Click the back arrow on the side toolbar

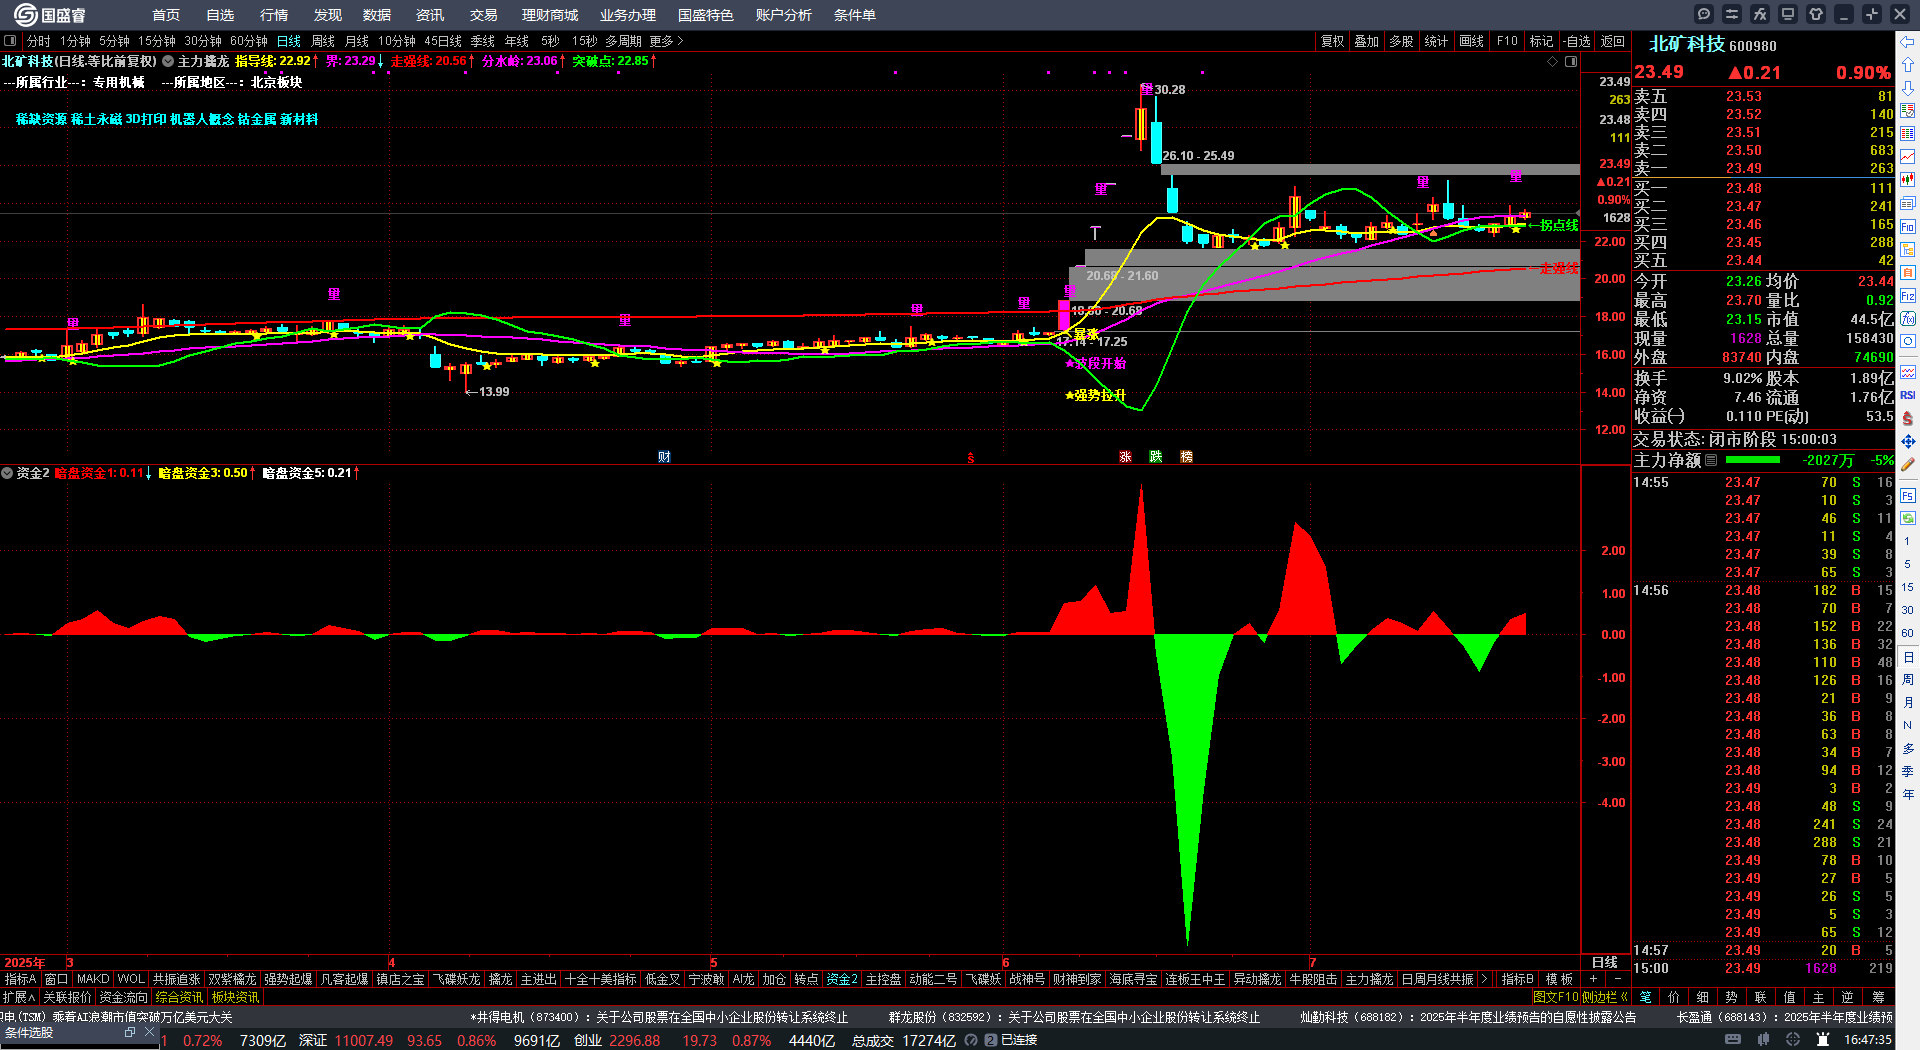coord(1908,42)
